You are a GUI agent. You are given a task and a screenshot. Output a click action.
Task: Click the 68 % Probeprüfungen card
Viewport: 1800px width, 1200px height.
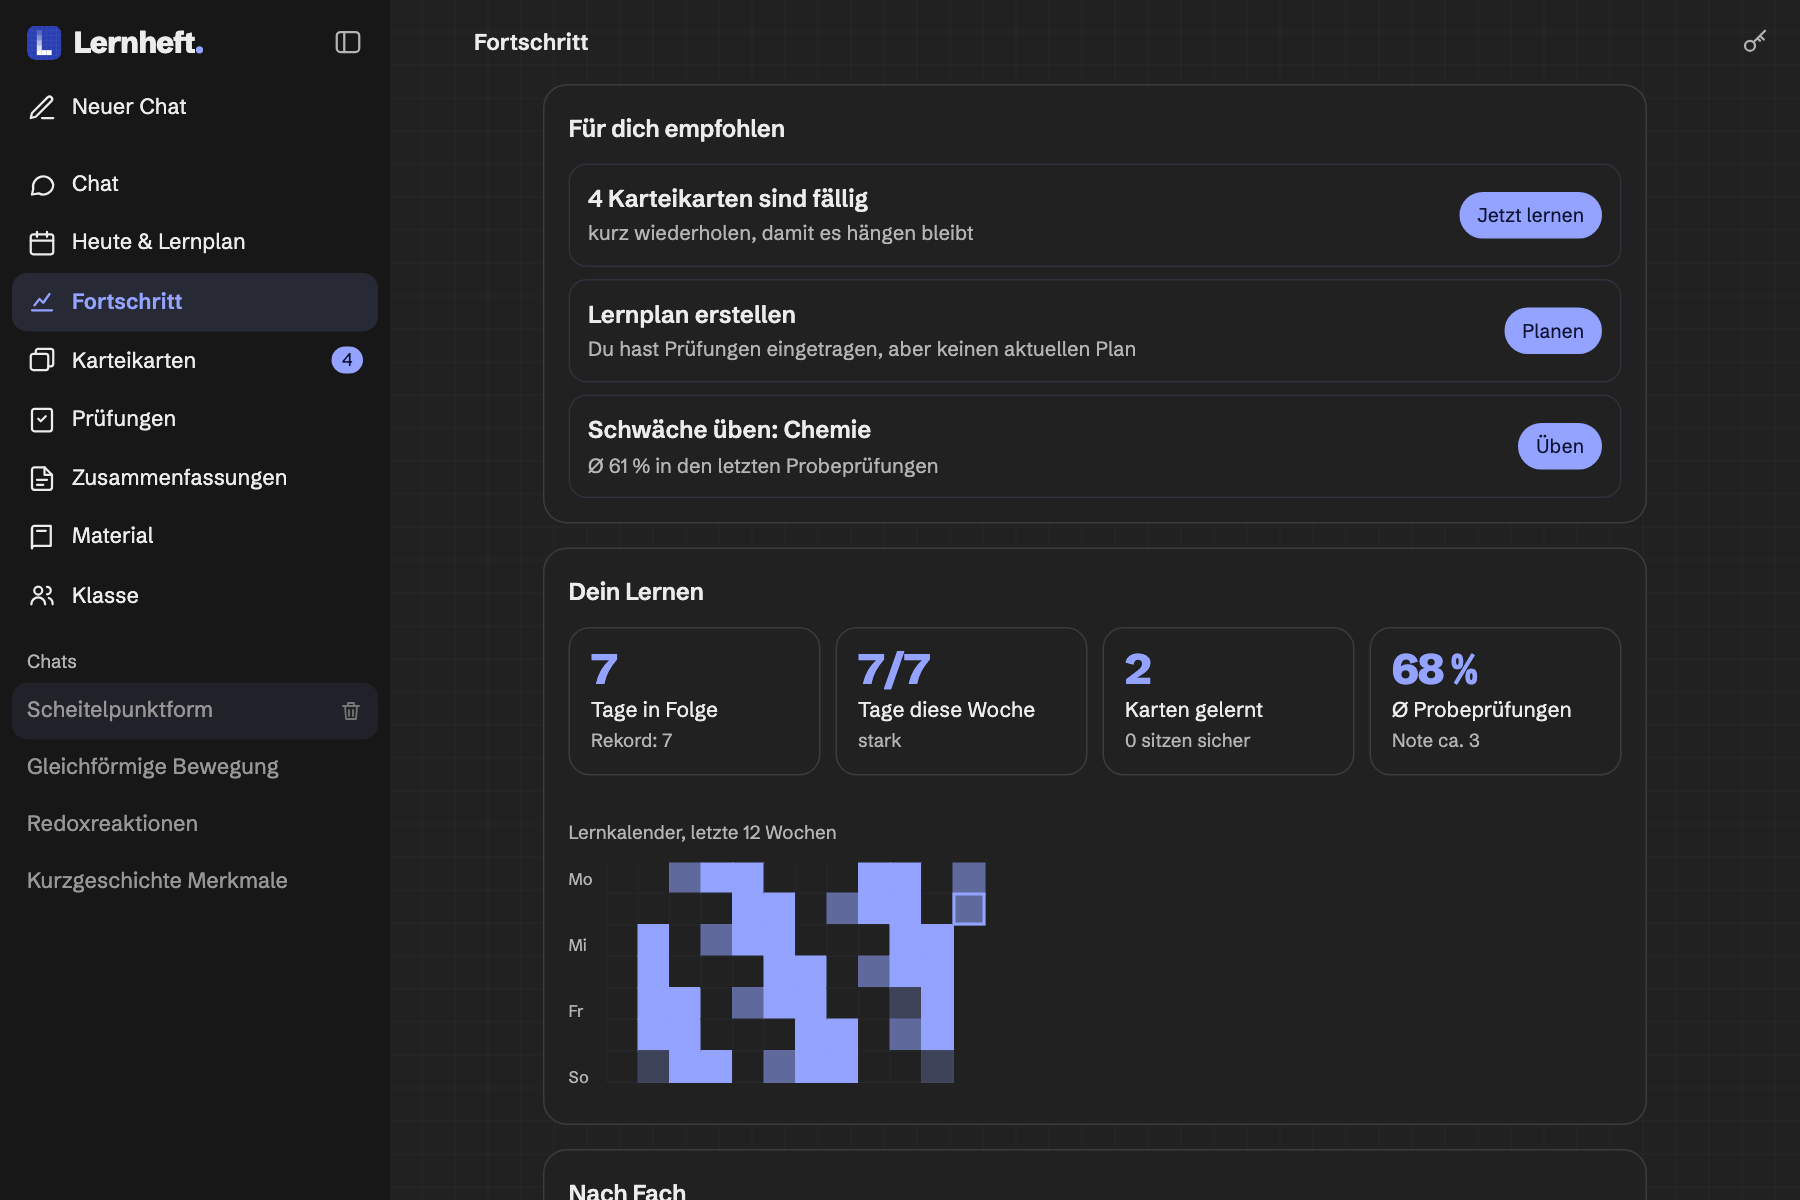pos(1495,701)
